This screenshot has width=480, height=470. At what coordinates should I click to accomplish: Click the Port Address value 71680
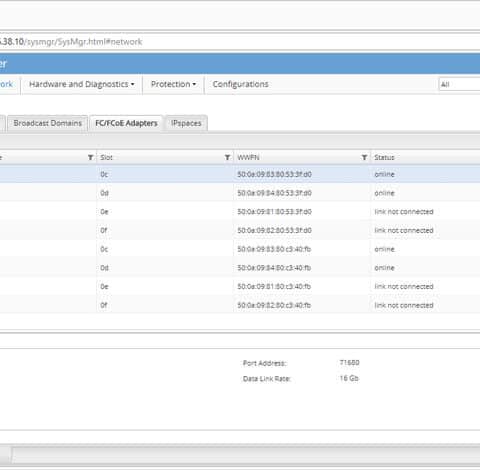click(x=349, y=363)
